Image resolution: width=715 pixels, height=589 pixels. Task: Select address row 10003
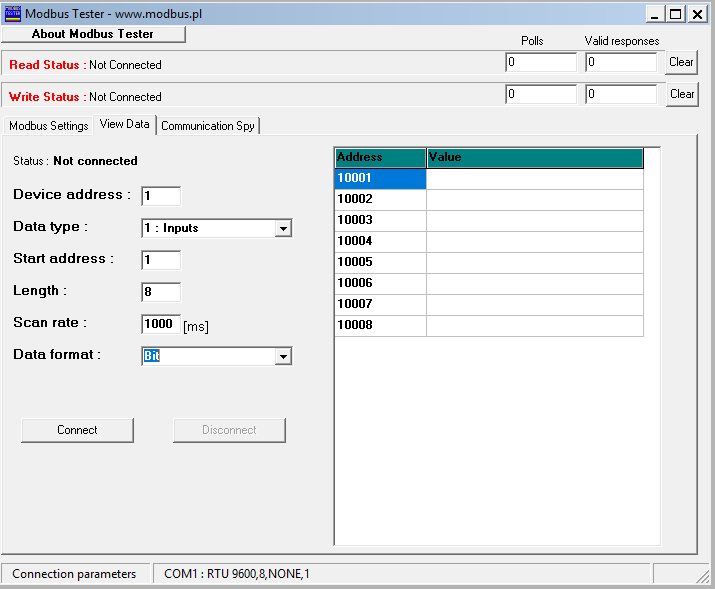[x=380, y=221]
